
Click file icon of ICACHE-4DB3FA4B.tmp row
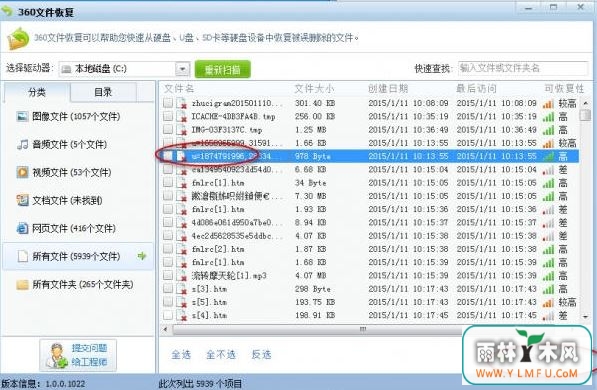pos(182,117)
